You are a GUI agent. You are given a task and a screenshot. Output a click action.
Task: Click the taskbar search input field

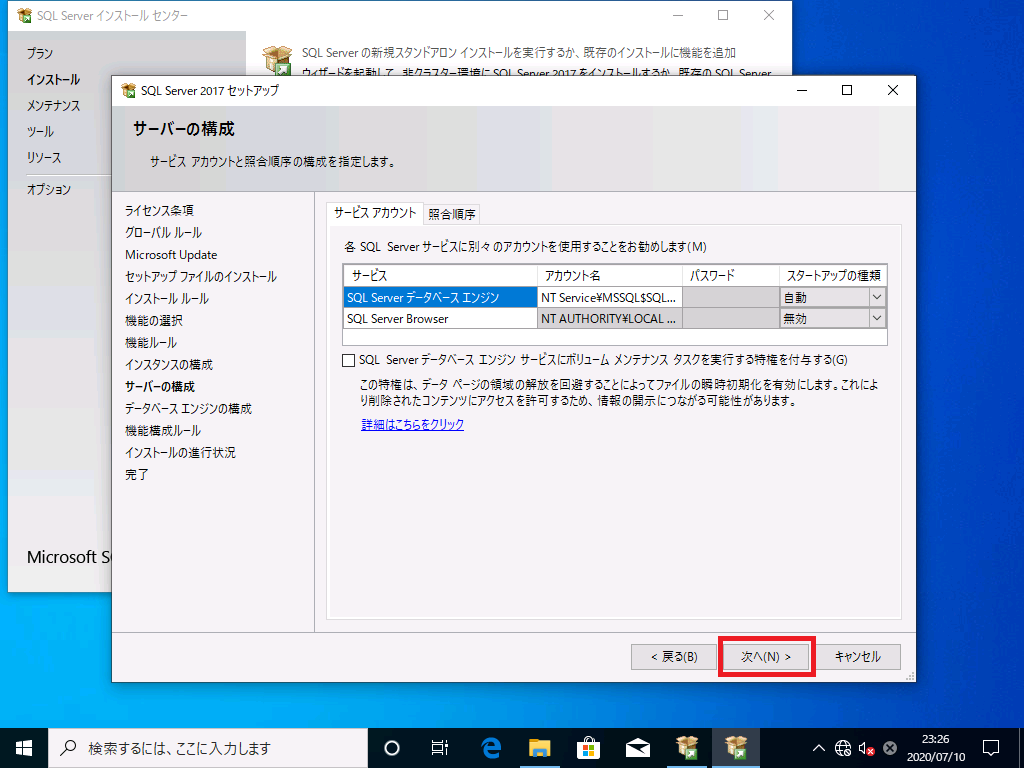pyautogui.click(x=200, y=747)
